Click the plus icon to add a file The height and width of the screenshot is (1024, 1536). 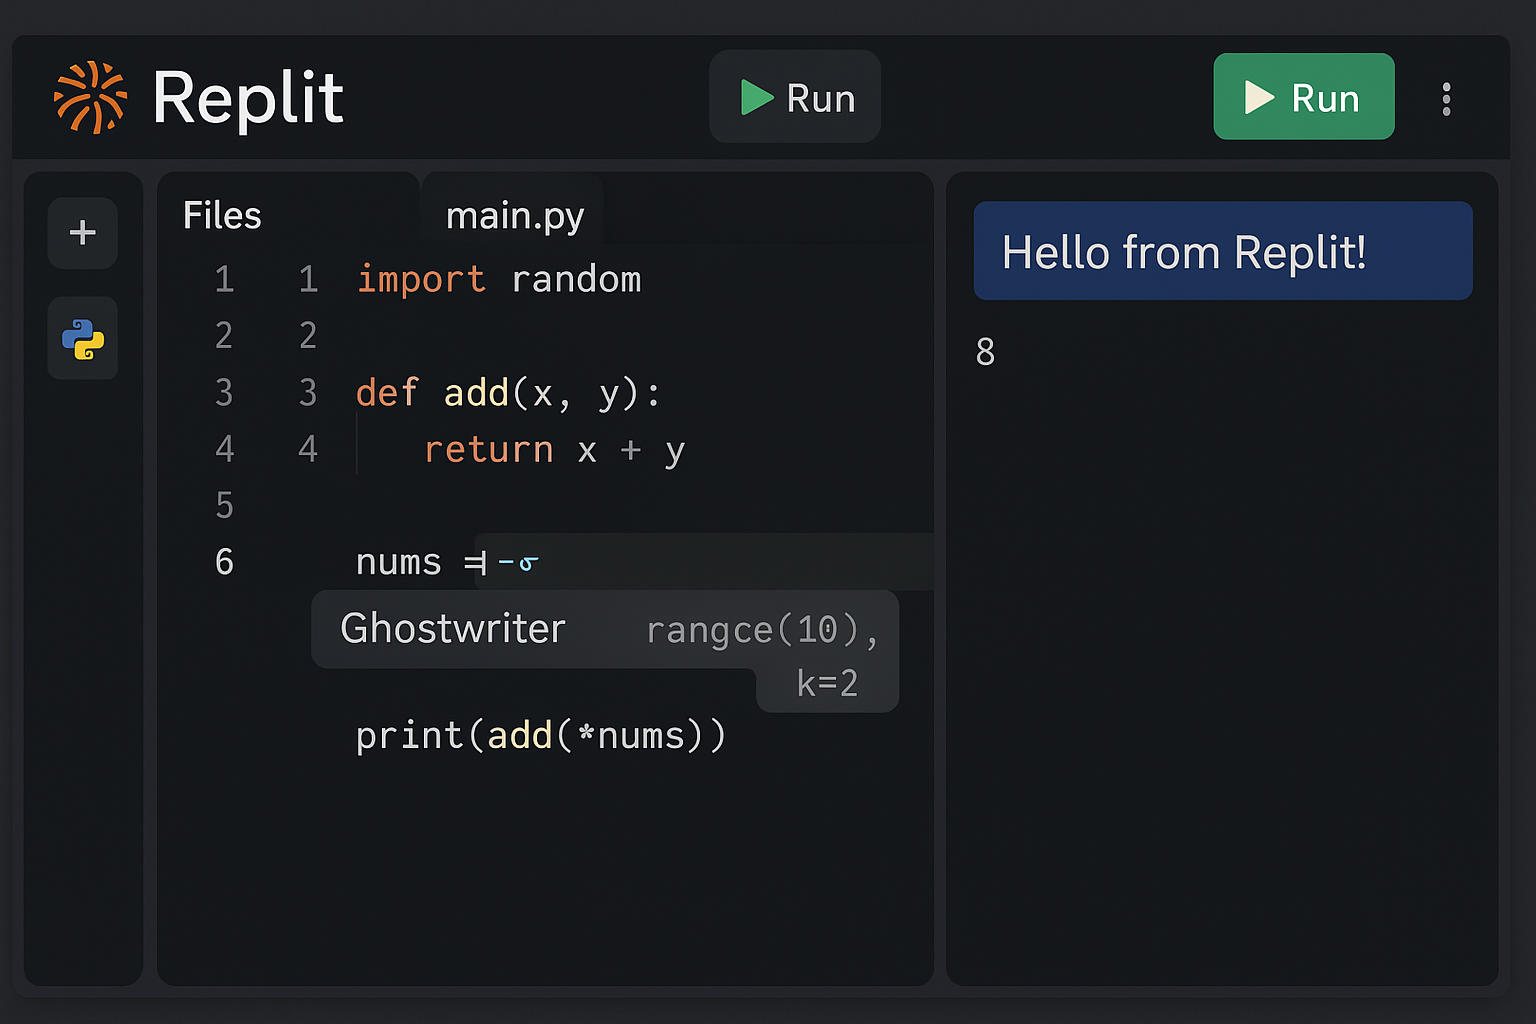point(83,233)
